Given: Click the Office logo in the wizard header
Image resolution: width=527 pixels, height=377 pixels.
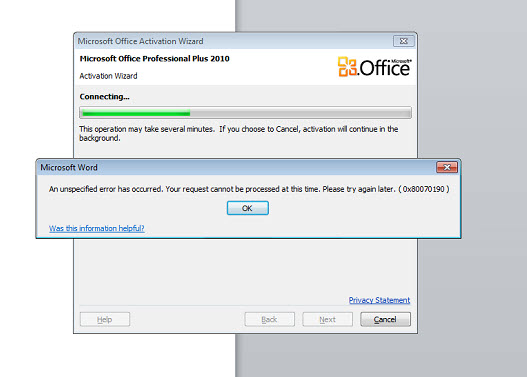Looking at the screenshot, I should (374, 67).
